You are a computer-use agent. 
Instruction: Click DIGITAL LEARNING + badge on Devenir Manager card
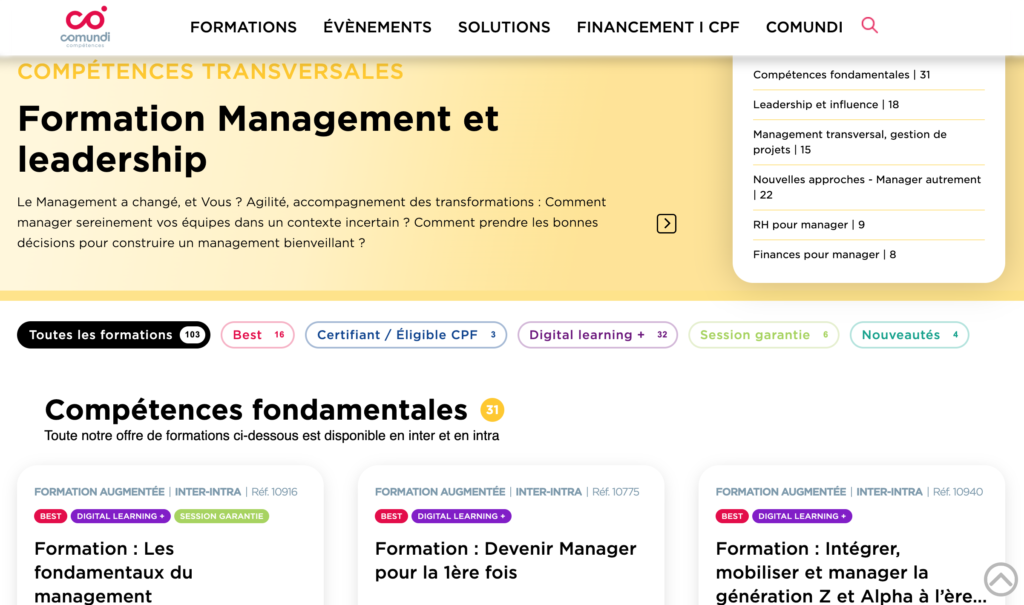click(x=461, y=516)
